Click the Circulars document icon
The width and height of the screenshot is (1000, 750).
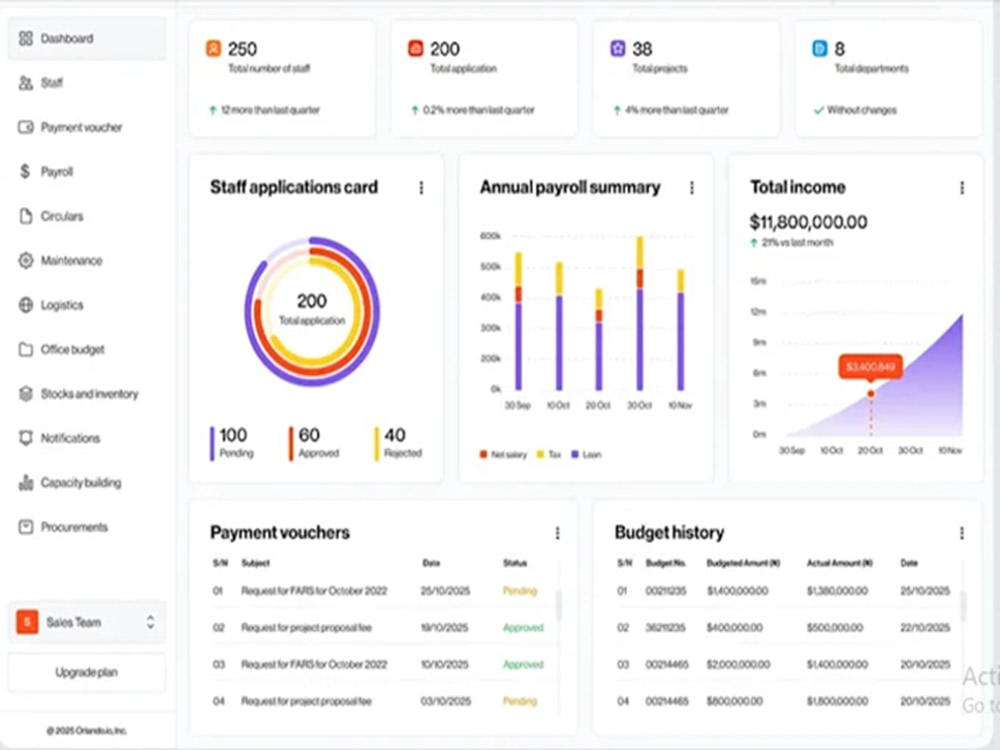[x=26, y=216]
